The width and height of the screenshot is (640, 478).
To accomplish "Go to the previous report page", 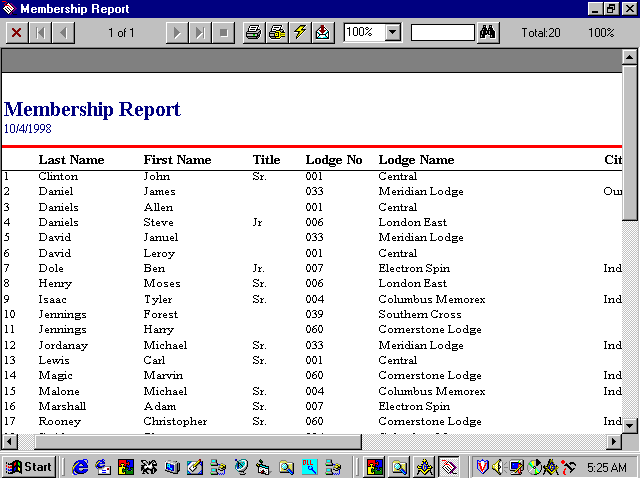I will point(64,33).
